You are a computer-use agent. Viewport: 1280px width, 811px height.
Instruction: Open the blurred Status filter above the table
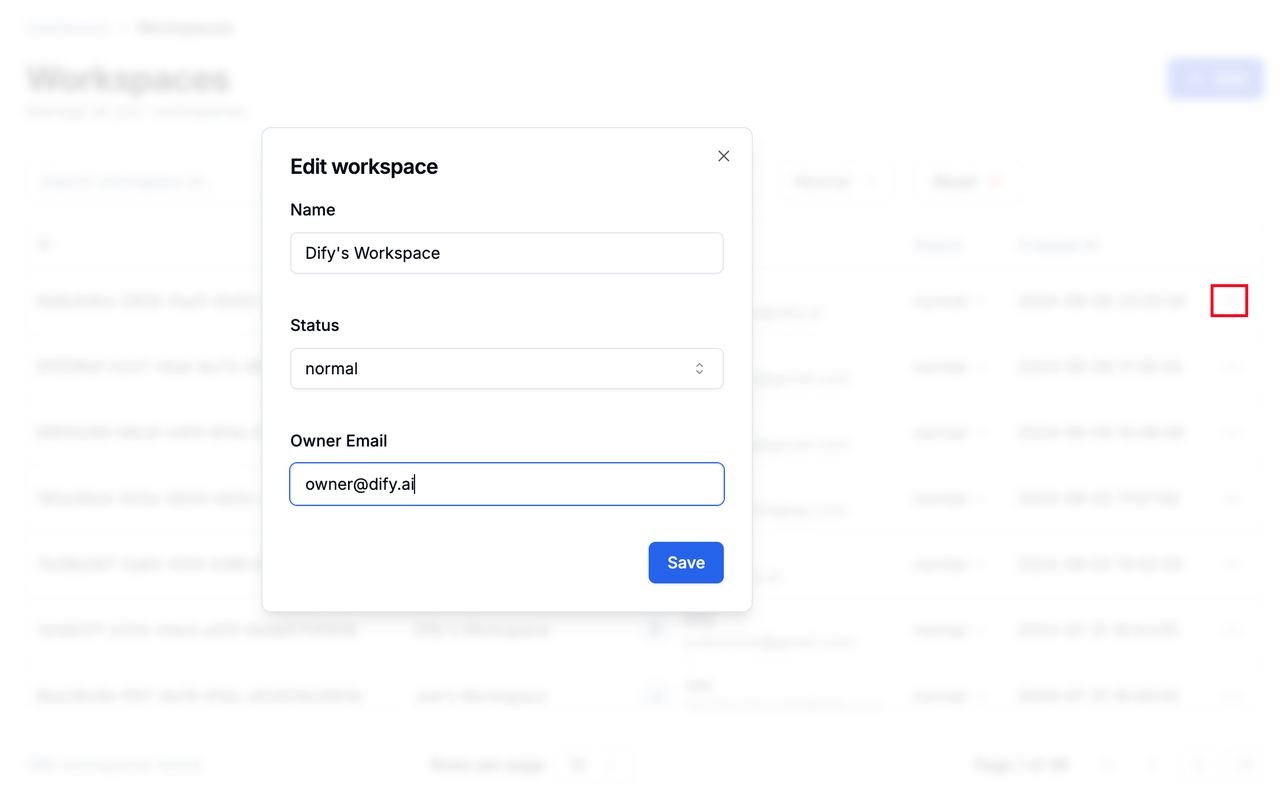click(x=835, y=181)
